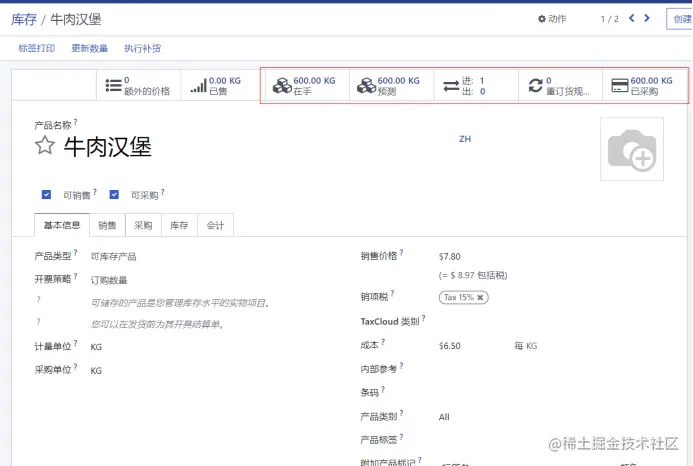
Task: Switch to the 库存 tab
Action: [179, 225]
